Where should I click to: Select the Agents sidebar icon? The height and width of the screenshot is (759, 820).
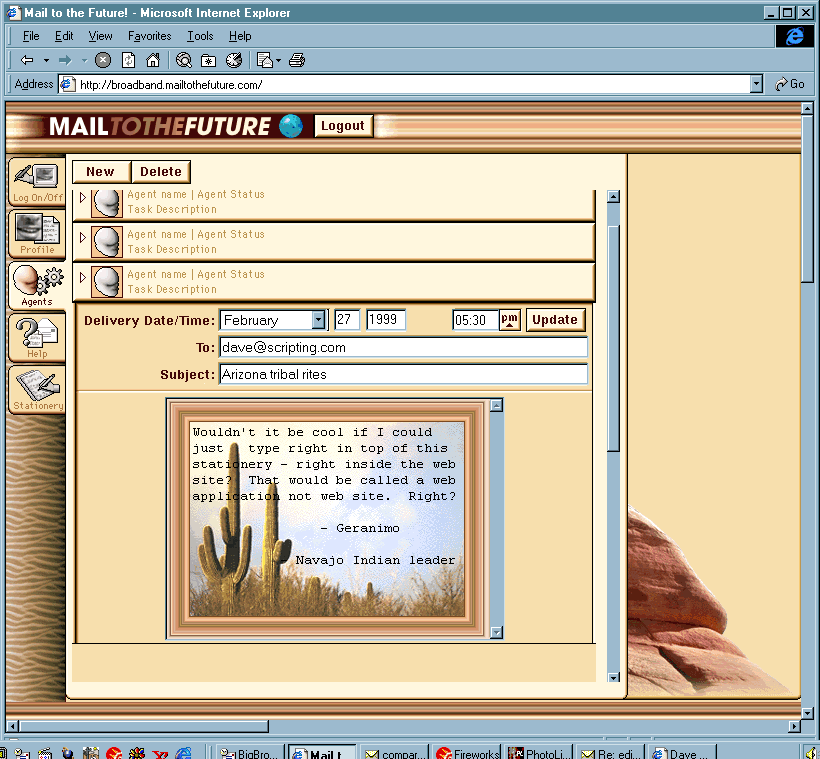37,285
